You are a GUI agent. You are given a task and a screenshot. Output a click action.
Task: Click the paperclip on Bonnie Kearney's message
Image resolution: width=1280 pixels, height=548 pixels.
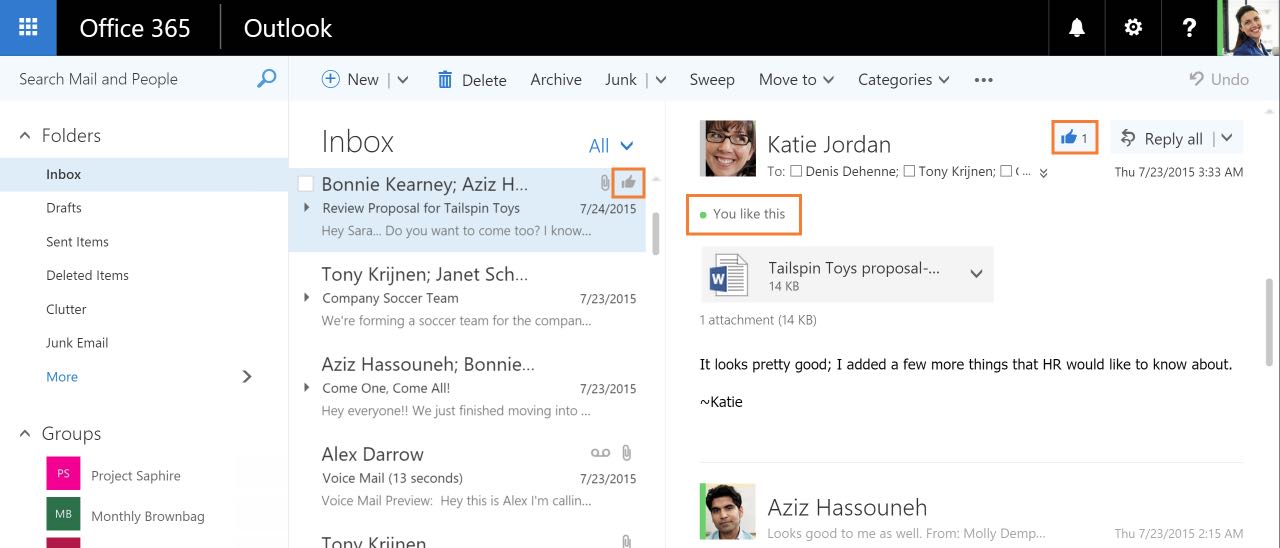(x=605, y=184)
